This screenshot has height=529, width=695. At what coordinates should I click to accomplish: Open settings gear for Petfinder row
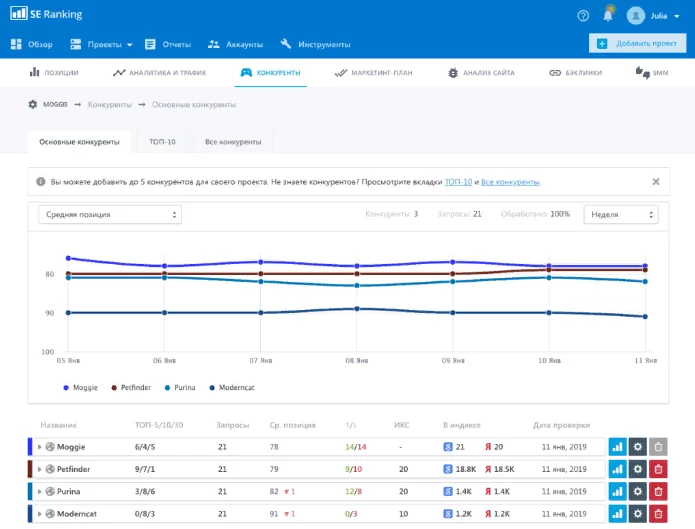[x=638, y=469]
